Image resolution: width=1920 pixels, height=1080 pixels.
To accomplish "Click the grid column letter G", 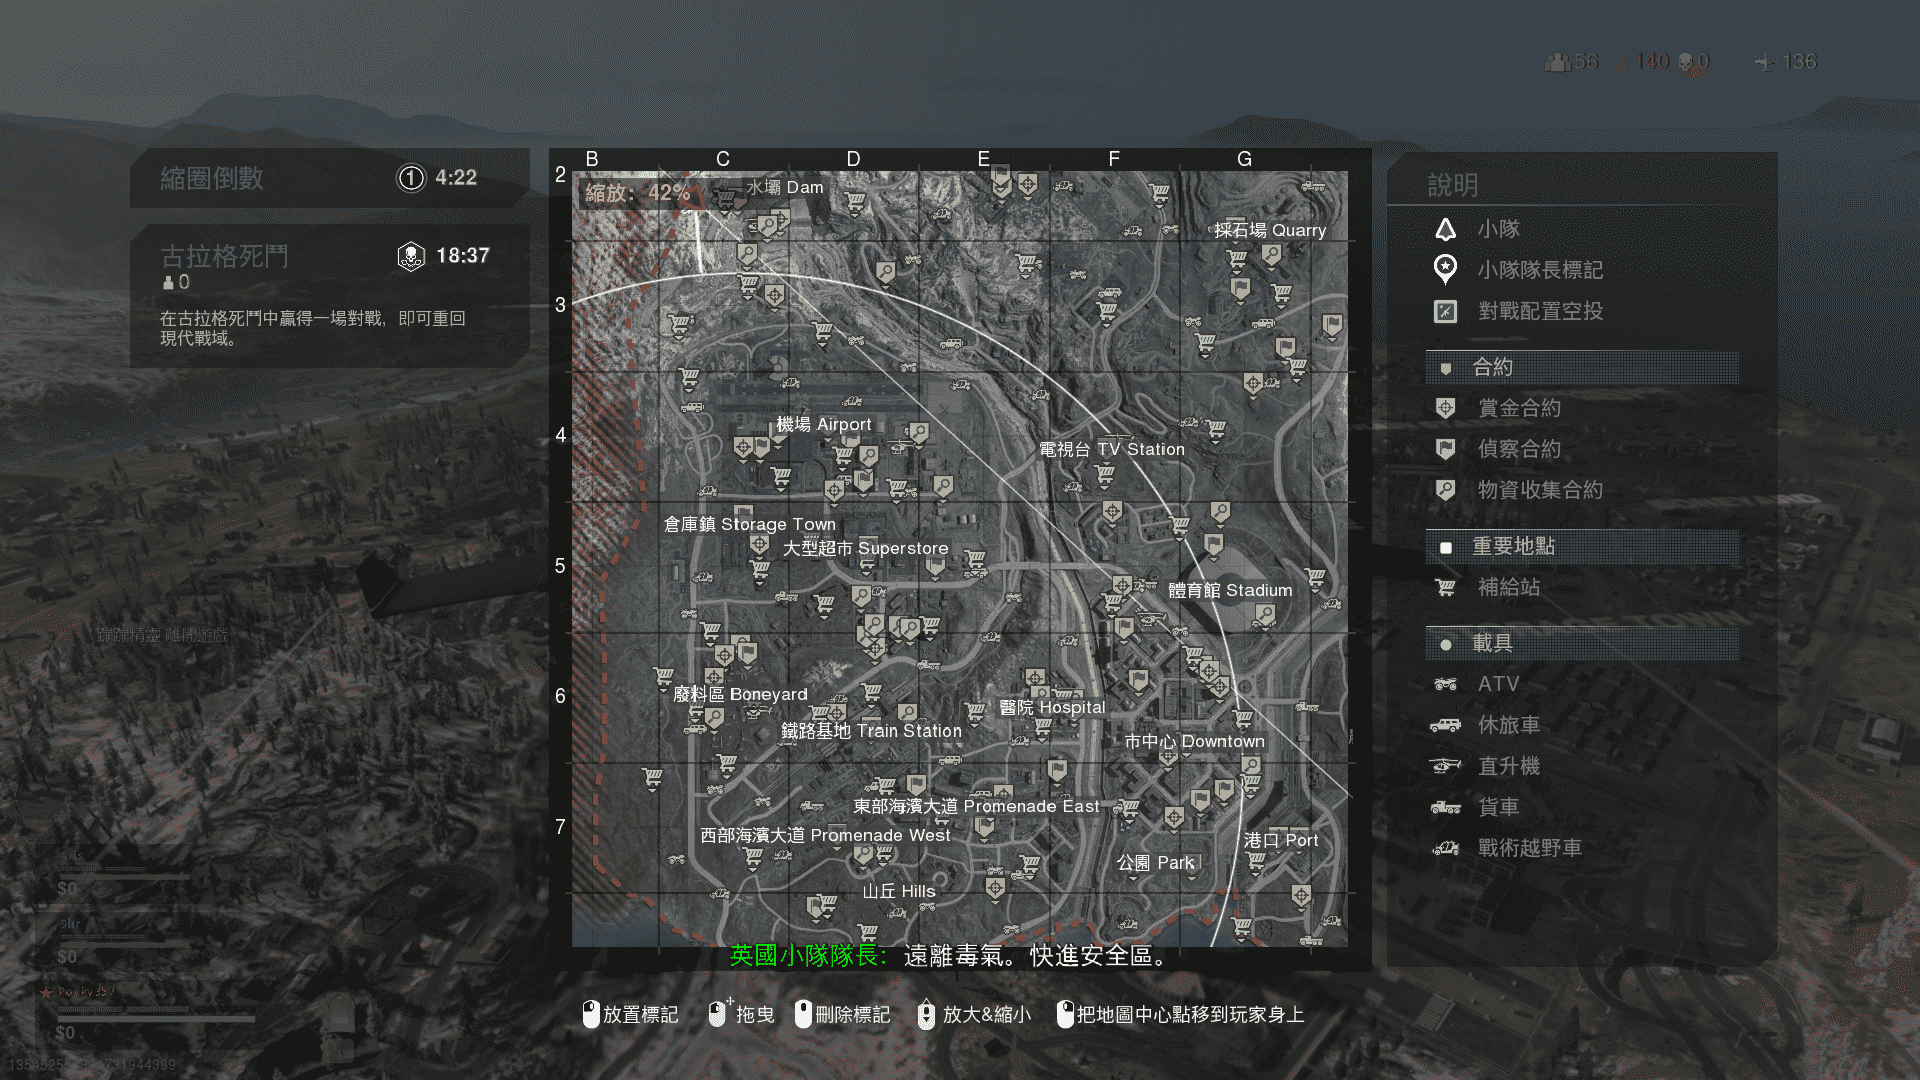I will pos(1244,159).
